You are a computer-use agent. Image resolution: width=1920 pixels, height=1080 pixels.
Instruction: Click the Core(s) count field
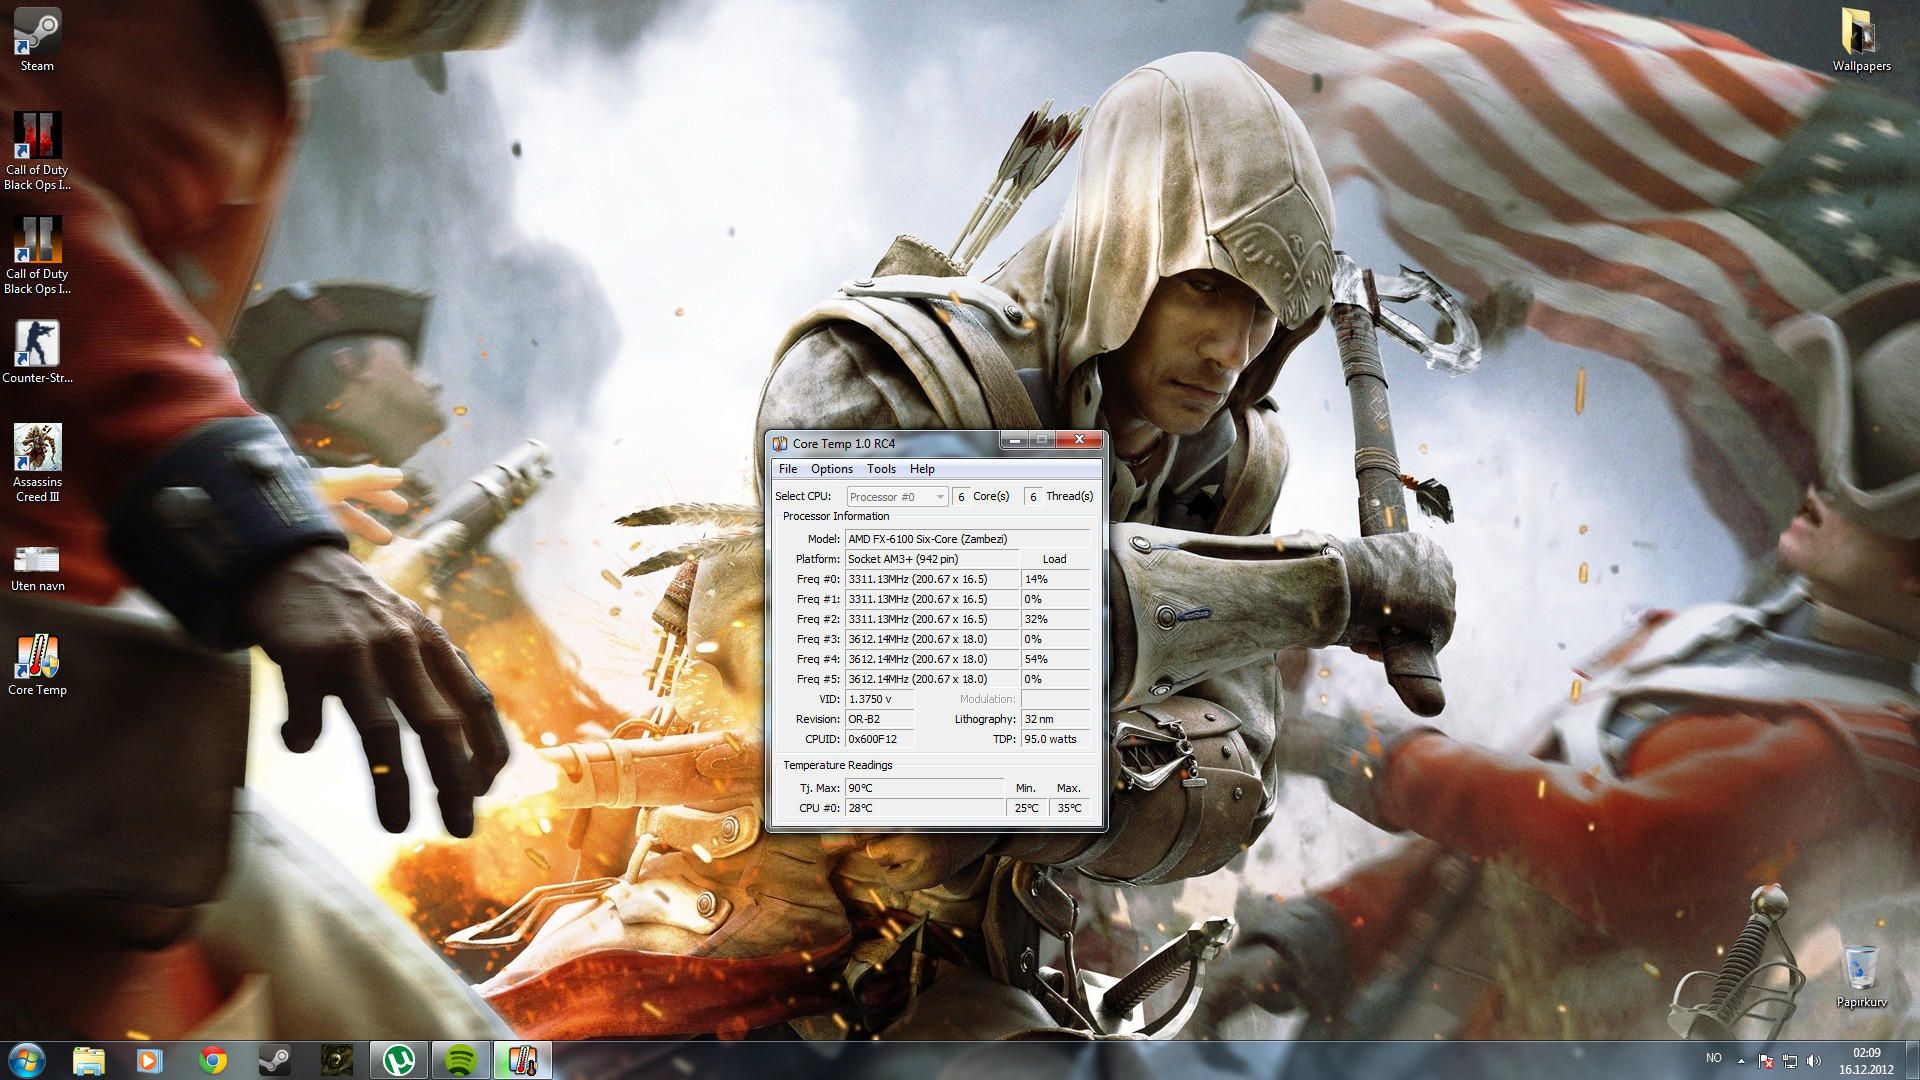(x=961, y=497)
